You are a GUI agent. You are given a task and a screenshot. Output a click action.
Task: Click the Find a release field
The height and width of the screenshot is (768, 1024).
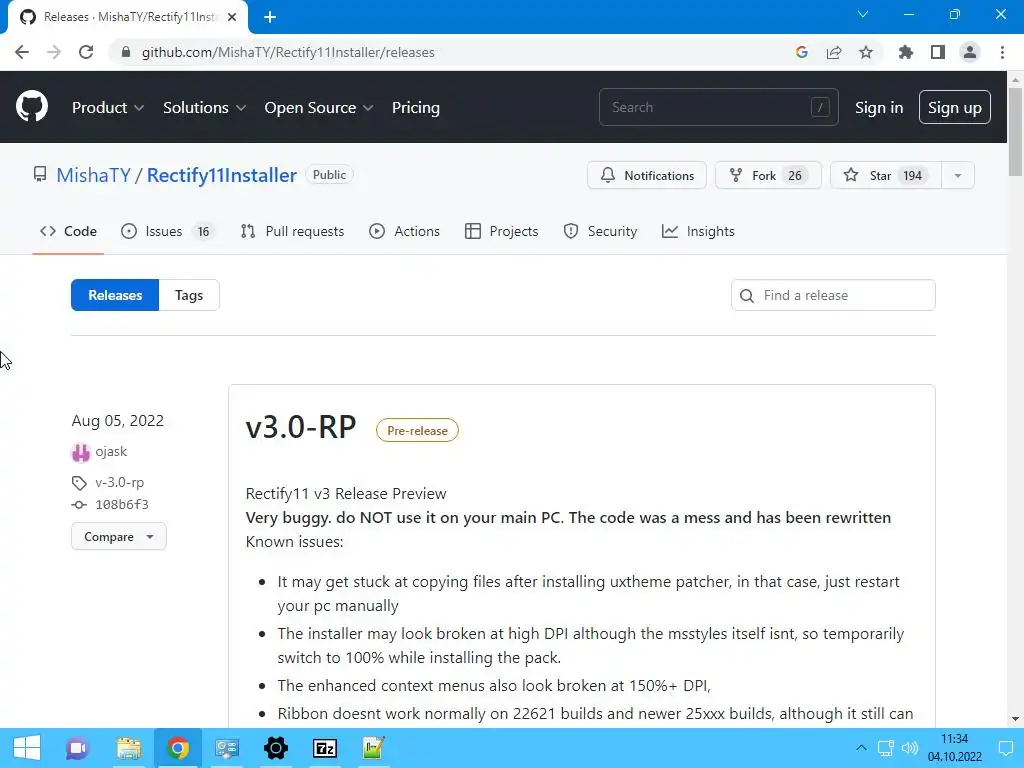click(x=833, y=295)
